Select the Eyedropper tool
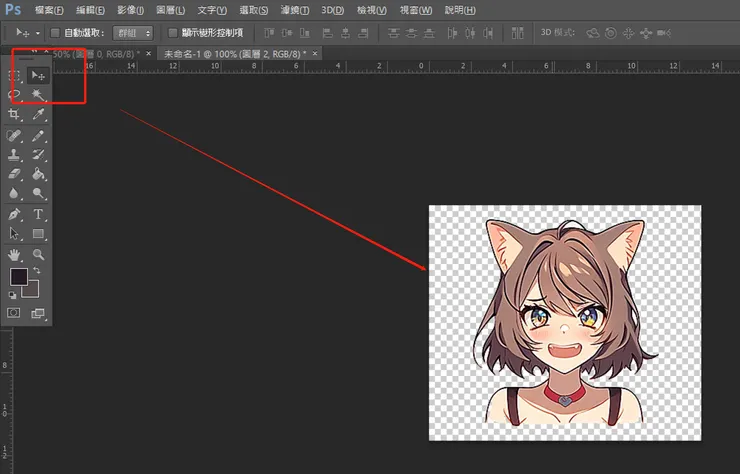This screenshot has width=740, height=474. (38, 114)
